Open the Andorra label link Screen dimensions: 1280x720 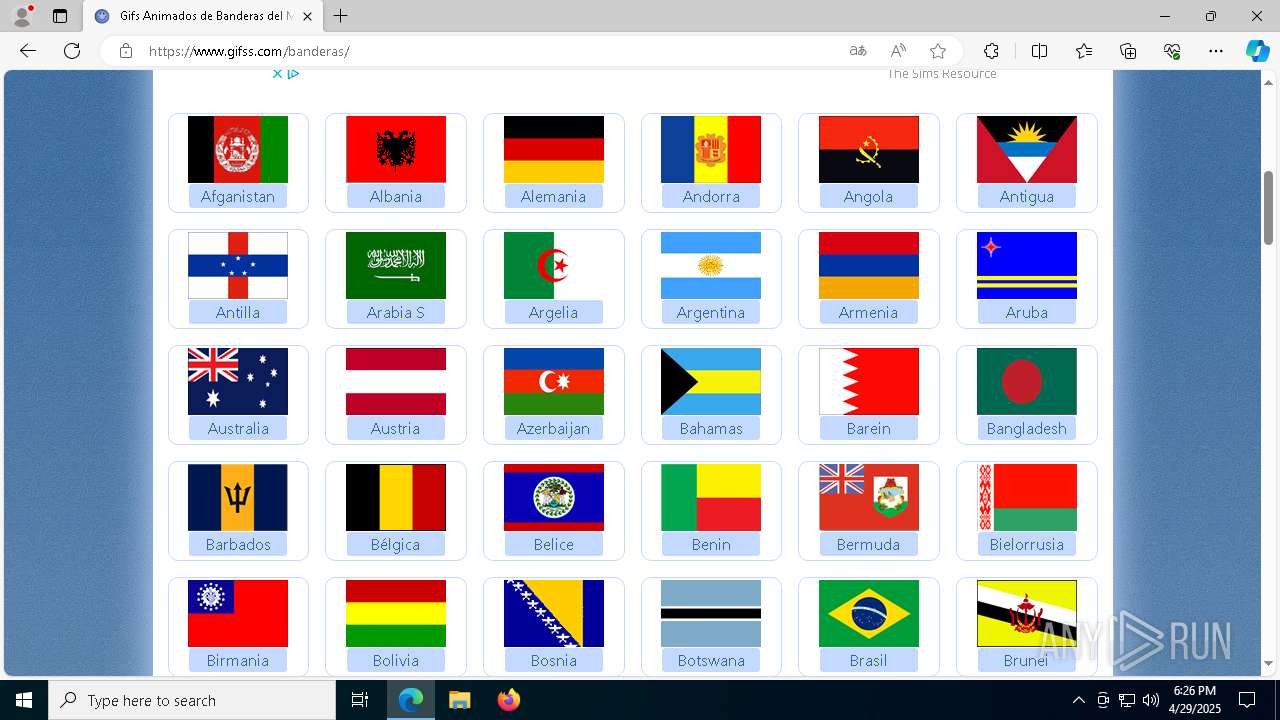(711, 197)
